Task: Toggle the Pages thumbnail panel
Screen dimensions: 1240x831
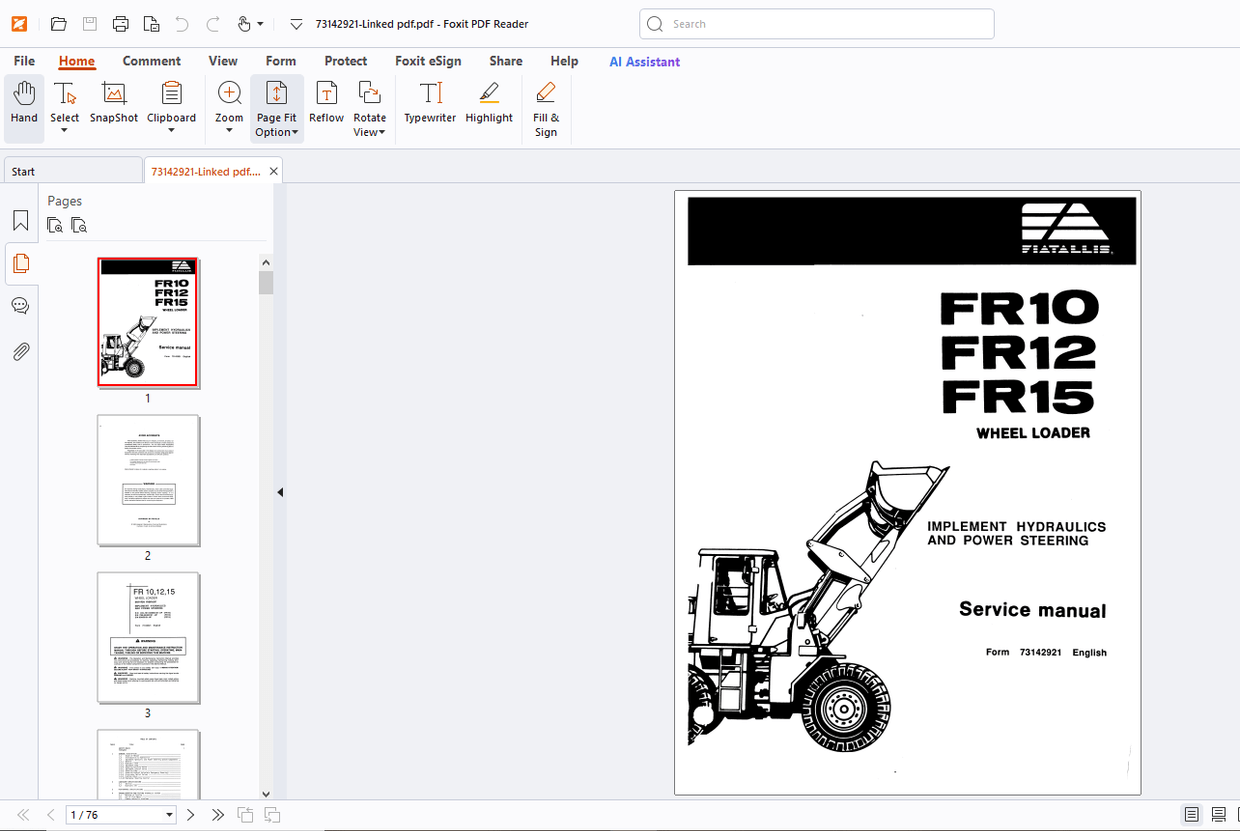Action: tap(20, 264)
